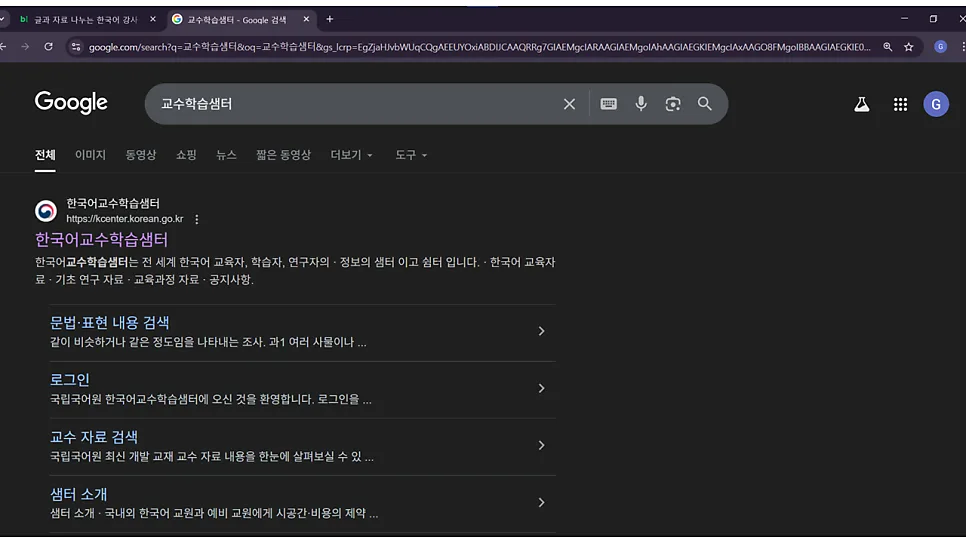Click the Google logo
The height and width of the screenshot is (543, 966).
coord(71,102)
